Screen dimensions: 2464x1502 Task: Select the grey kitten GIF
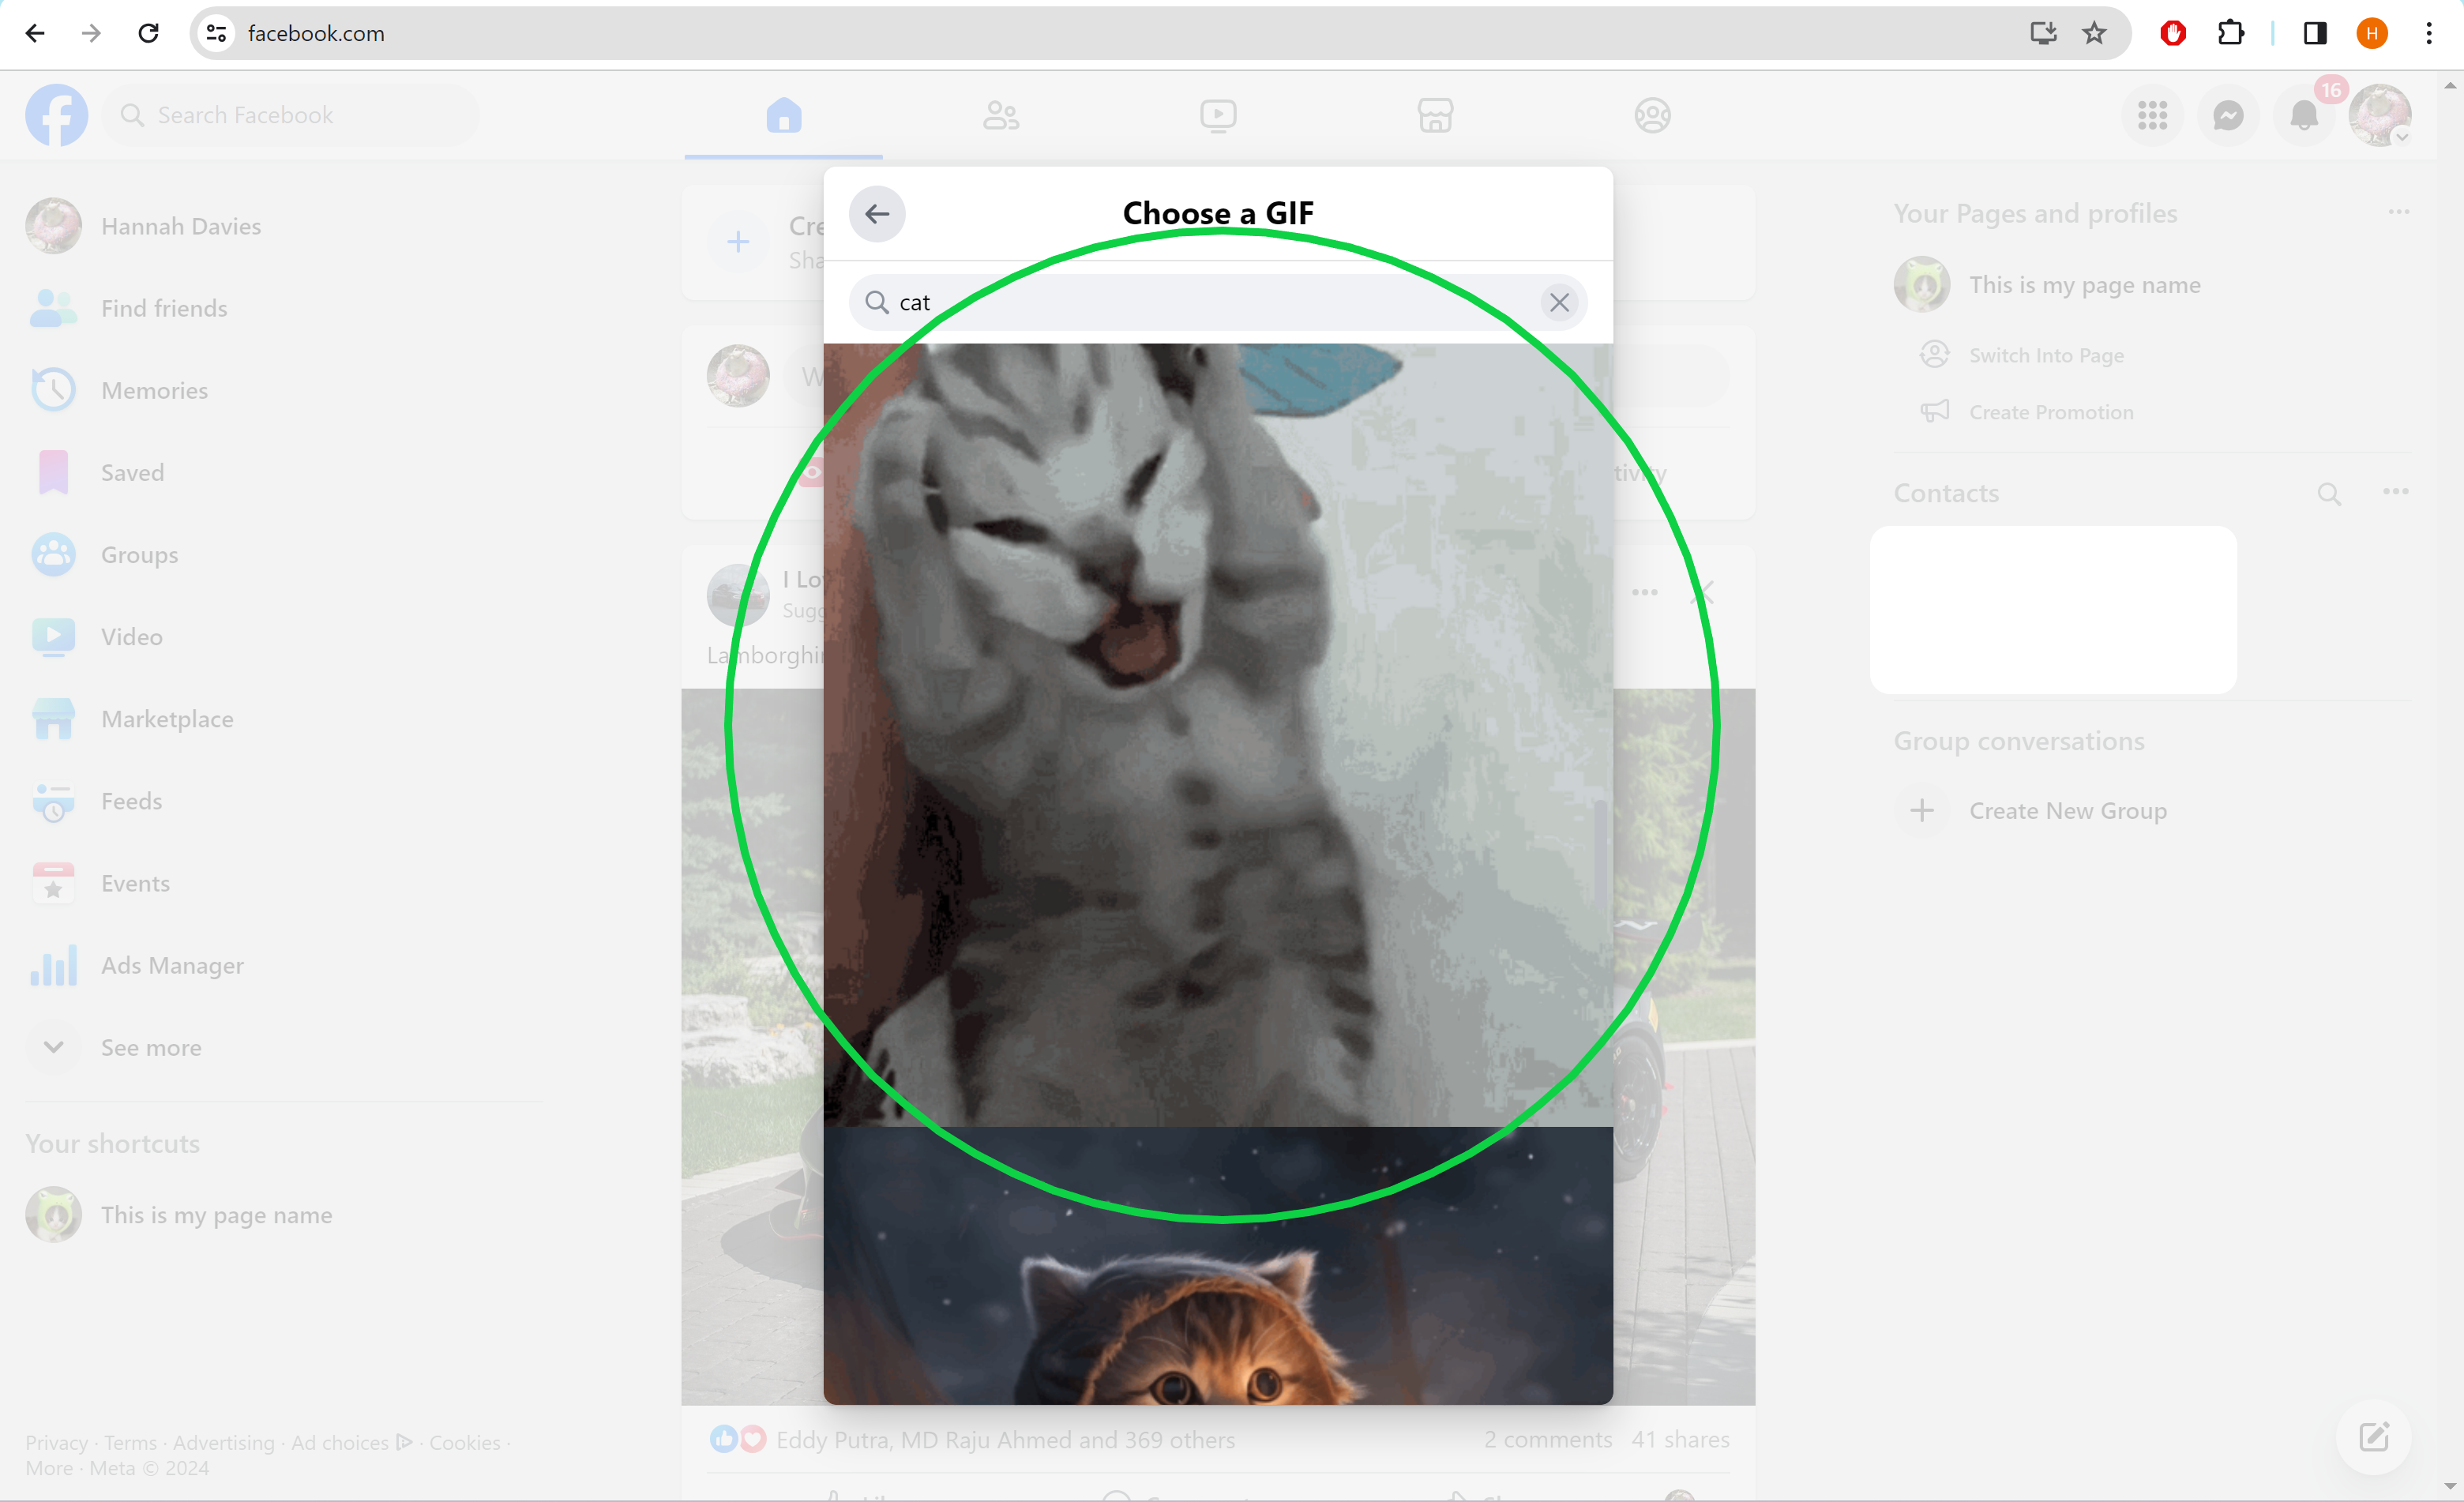pos(1218,735)
